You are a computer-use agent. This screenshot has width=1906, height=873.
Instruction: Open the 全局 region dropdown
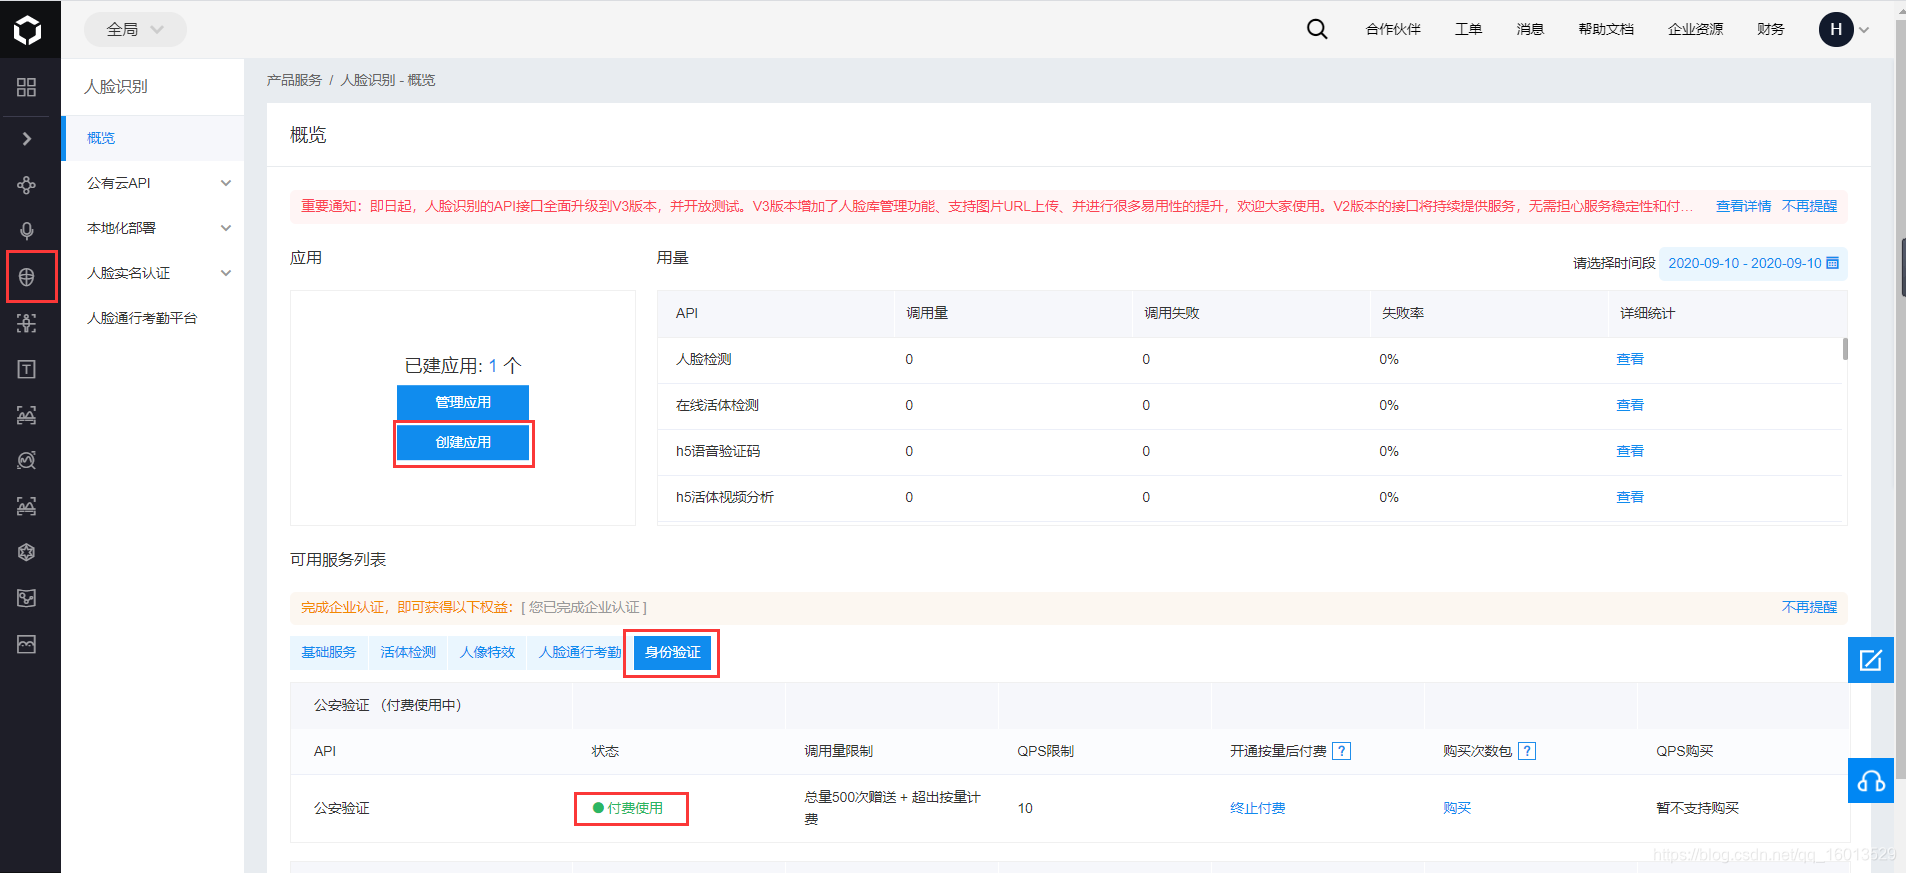click(x=135, y=29)
